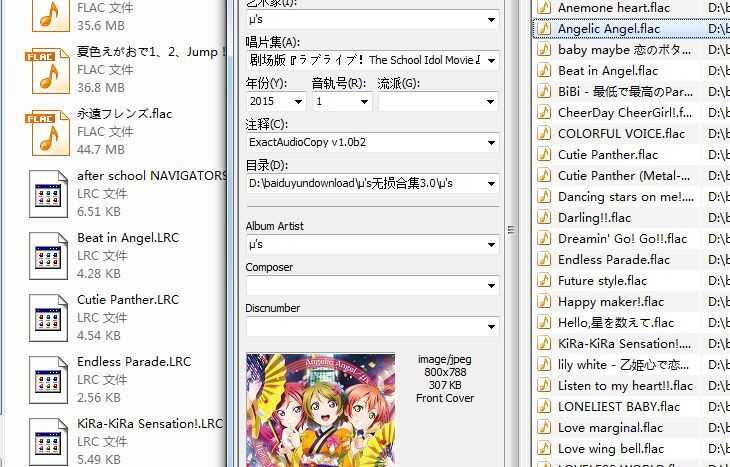Click the 800x788 image dimensions text
The image size is (730, 467).
[x=445, y=372]
